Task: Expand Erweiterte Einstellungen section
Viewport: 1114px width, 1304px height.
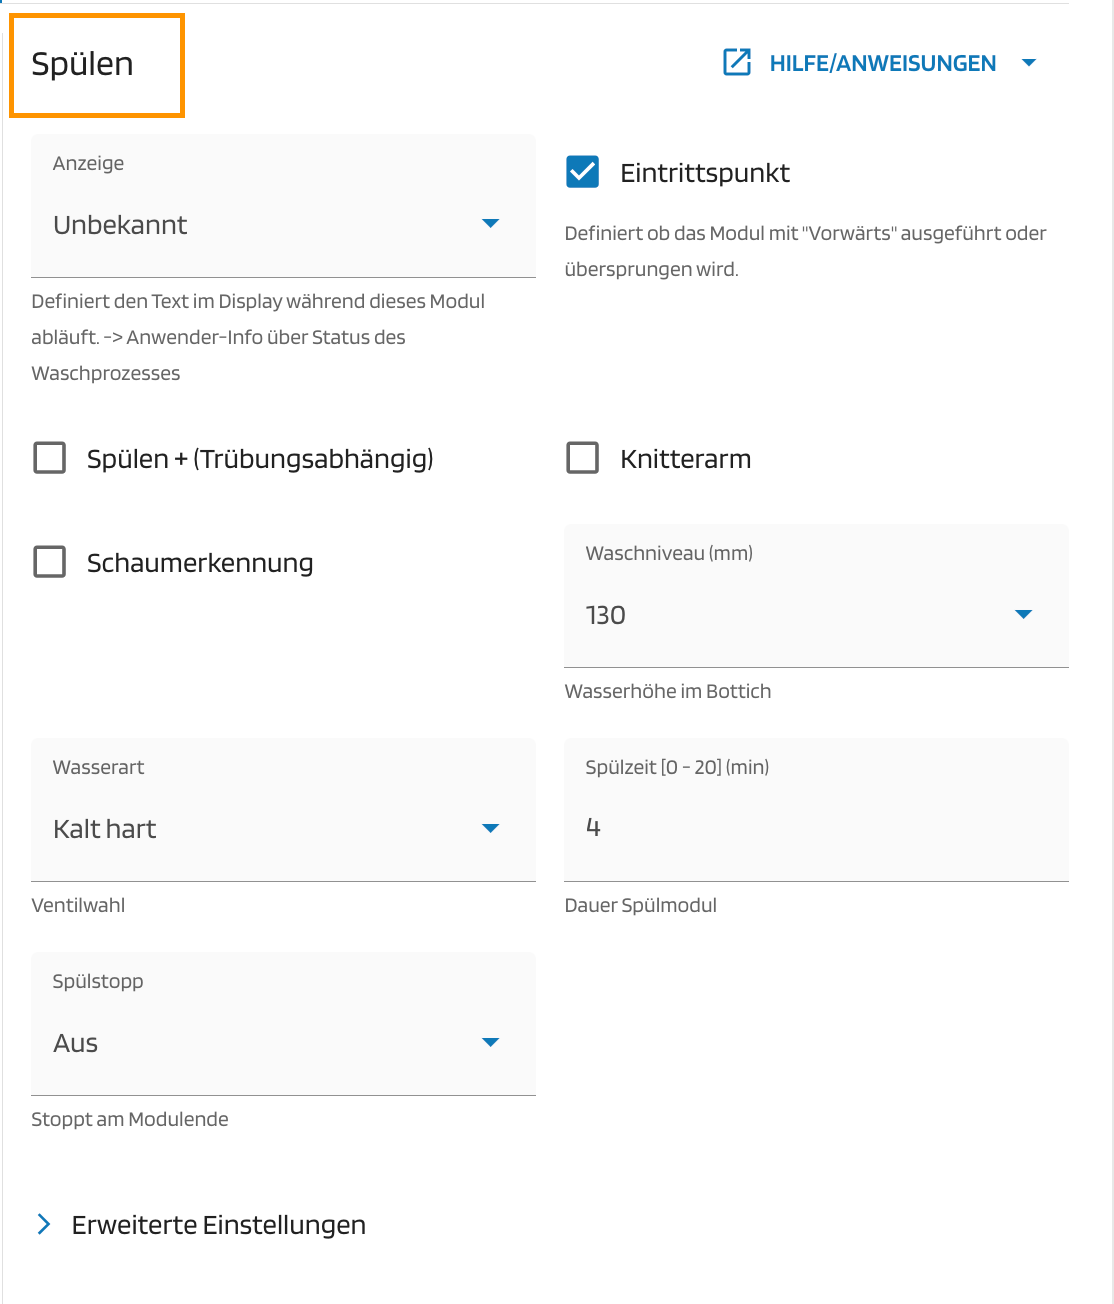Action: [x=218, y=1224]
